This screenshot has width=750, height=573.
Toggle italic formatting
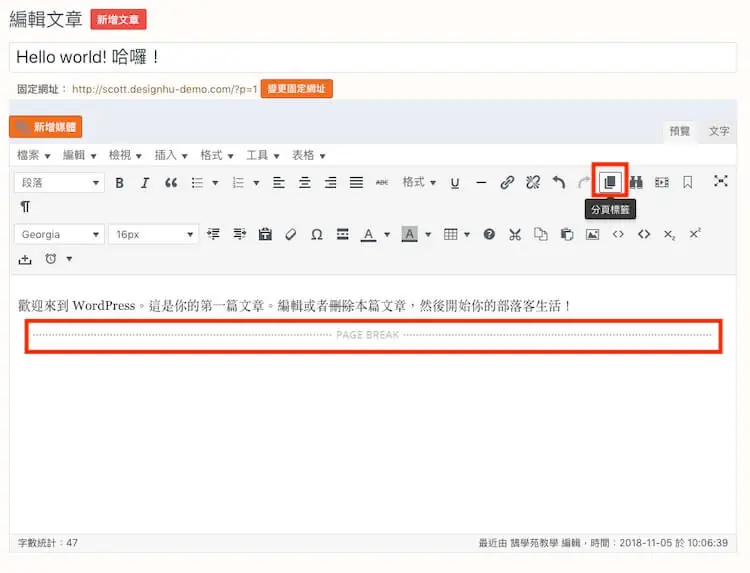click(145, 183)
